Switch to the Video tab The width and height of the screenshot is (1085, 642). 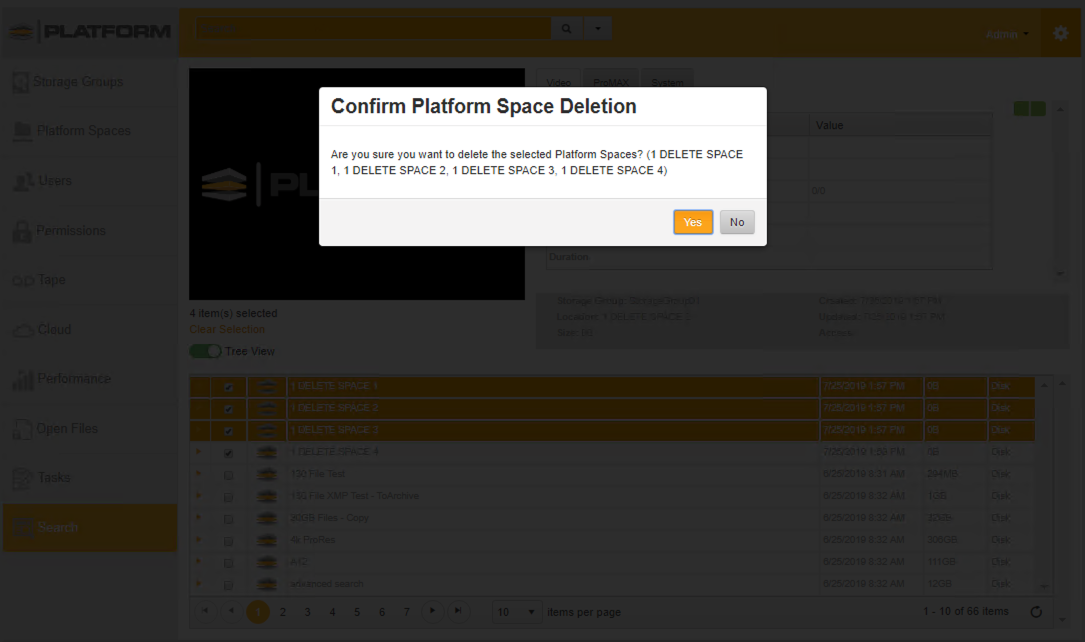pyautogui.click(x=558, y=82)
